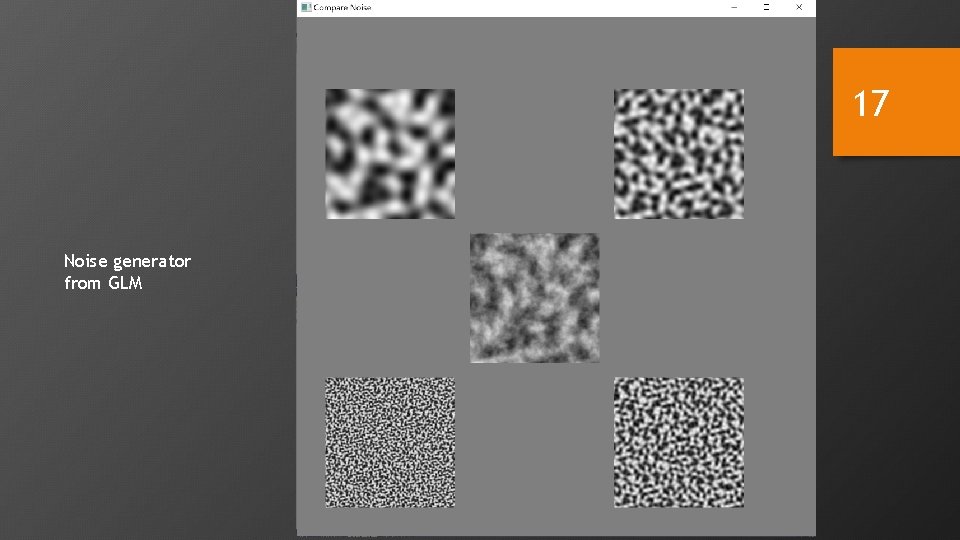Select the bottom-left finest-grain noise texture
The height and width of the screenshot is (540, 960).
390,443
